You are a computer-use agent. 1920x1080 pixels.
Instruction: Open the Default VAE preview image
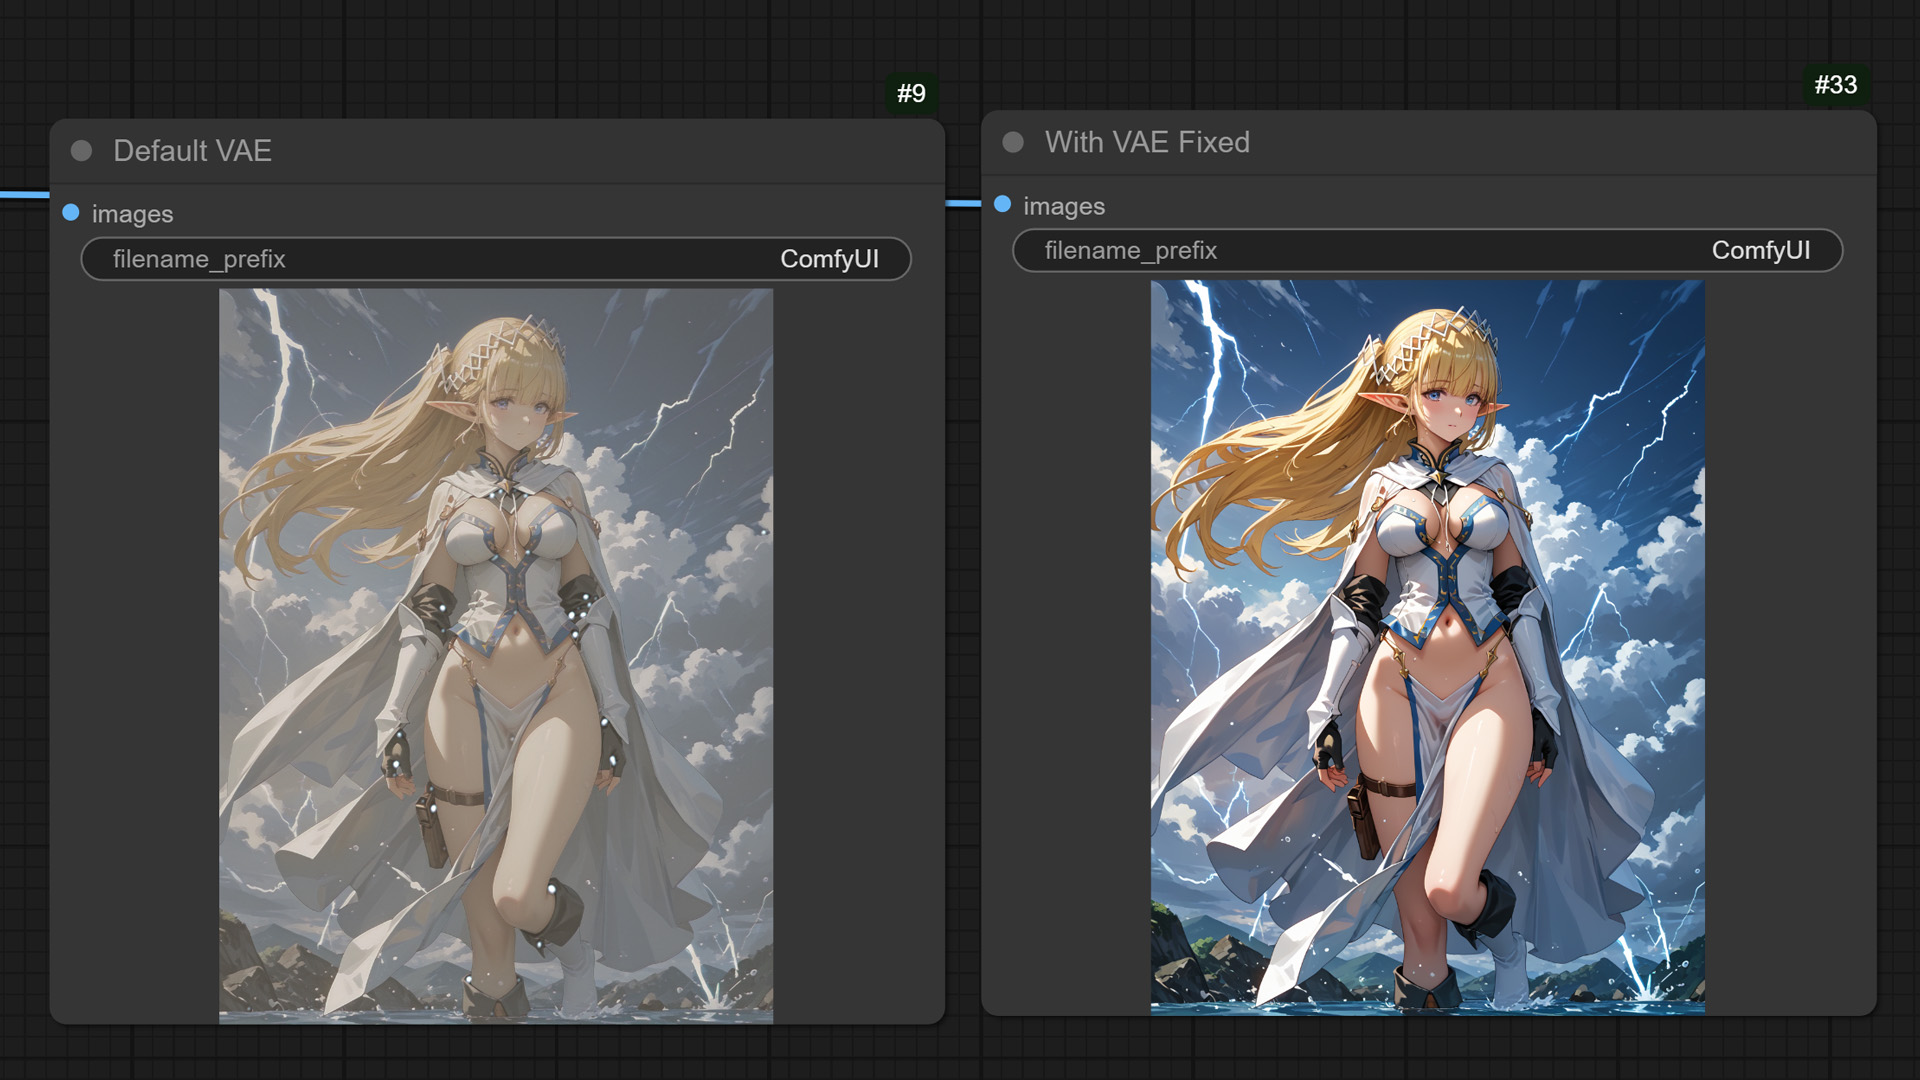tap(496, 656)
